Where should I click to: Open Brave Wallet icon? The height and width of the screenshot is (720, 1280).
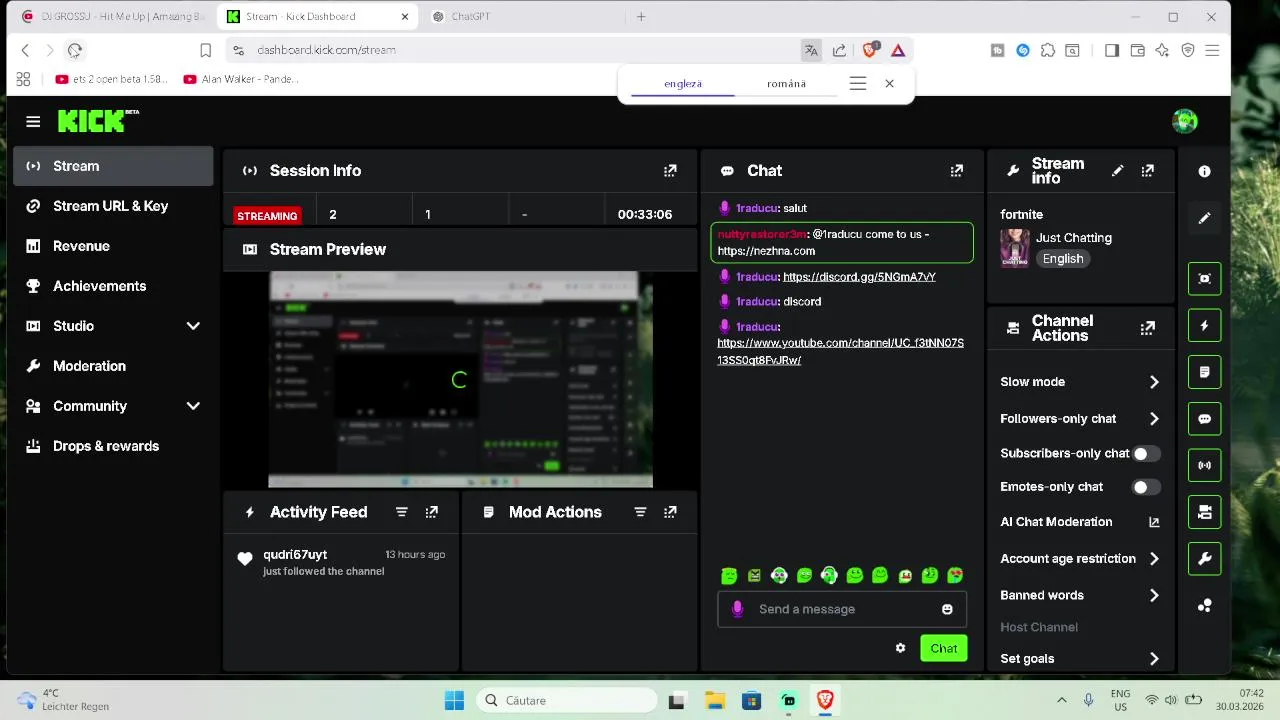1137,50
